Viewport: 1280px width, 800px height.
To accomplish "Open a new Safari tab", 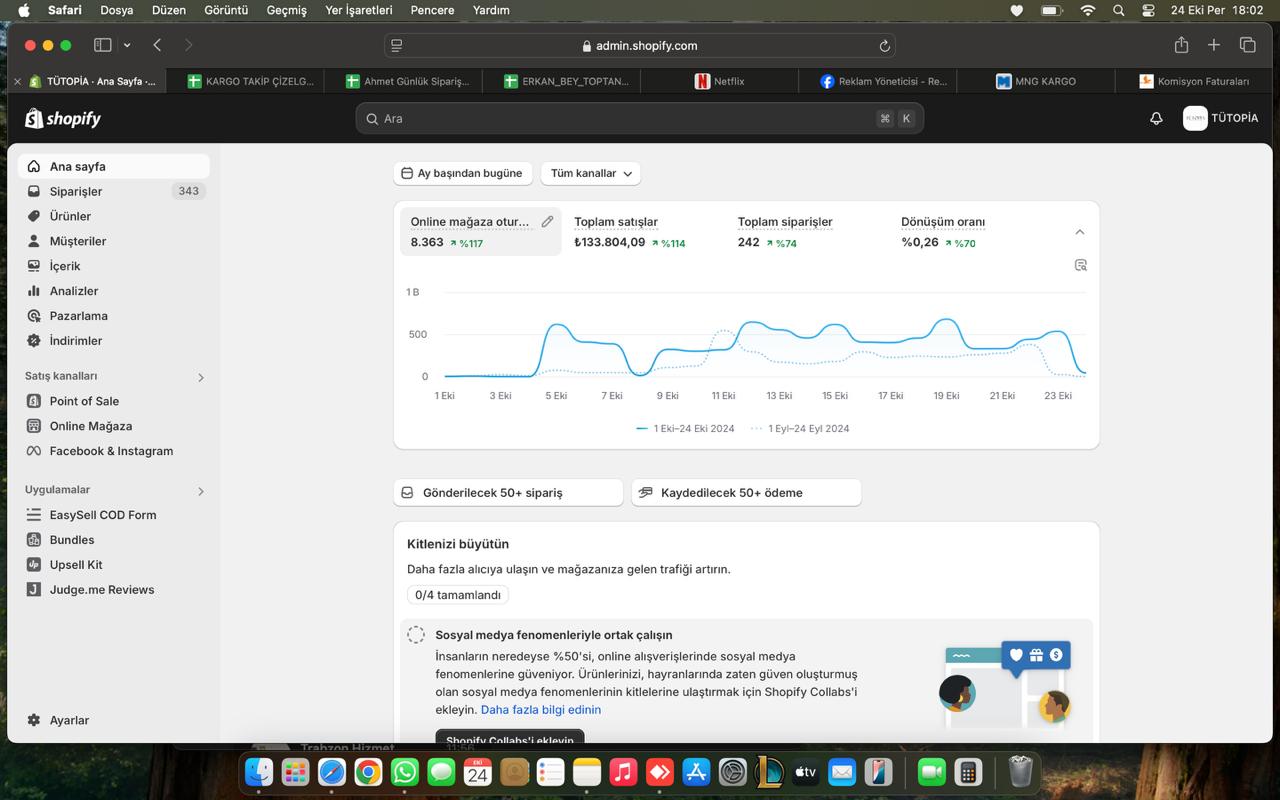I will (x=1214, y=45).
